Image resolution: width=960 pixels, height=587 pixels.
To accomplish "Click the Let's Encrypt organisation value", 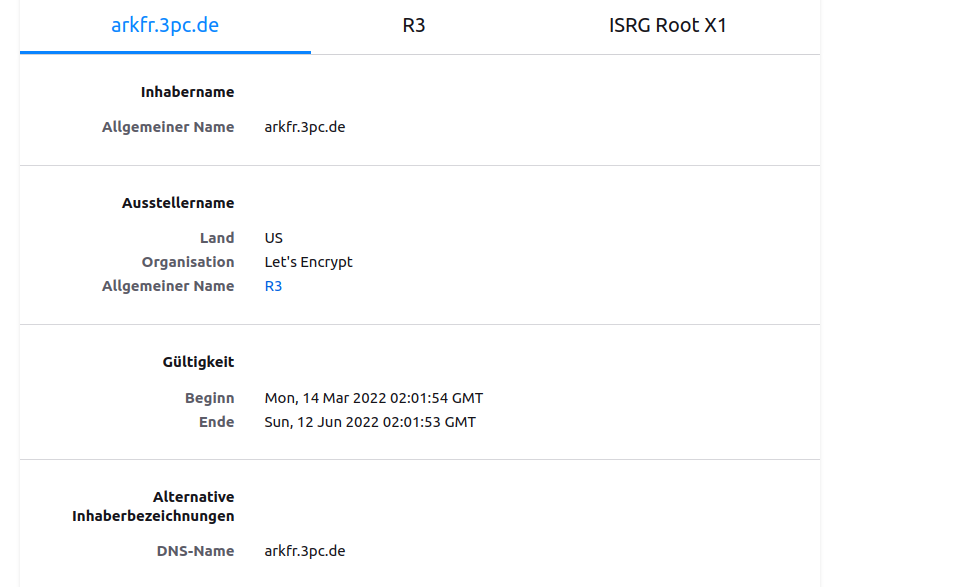I will click(308, 262).
